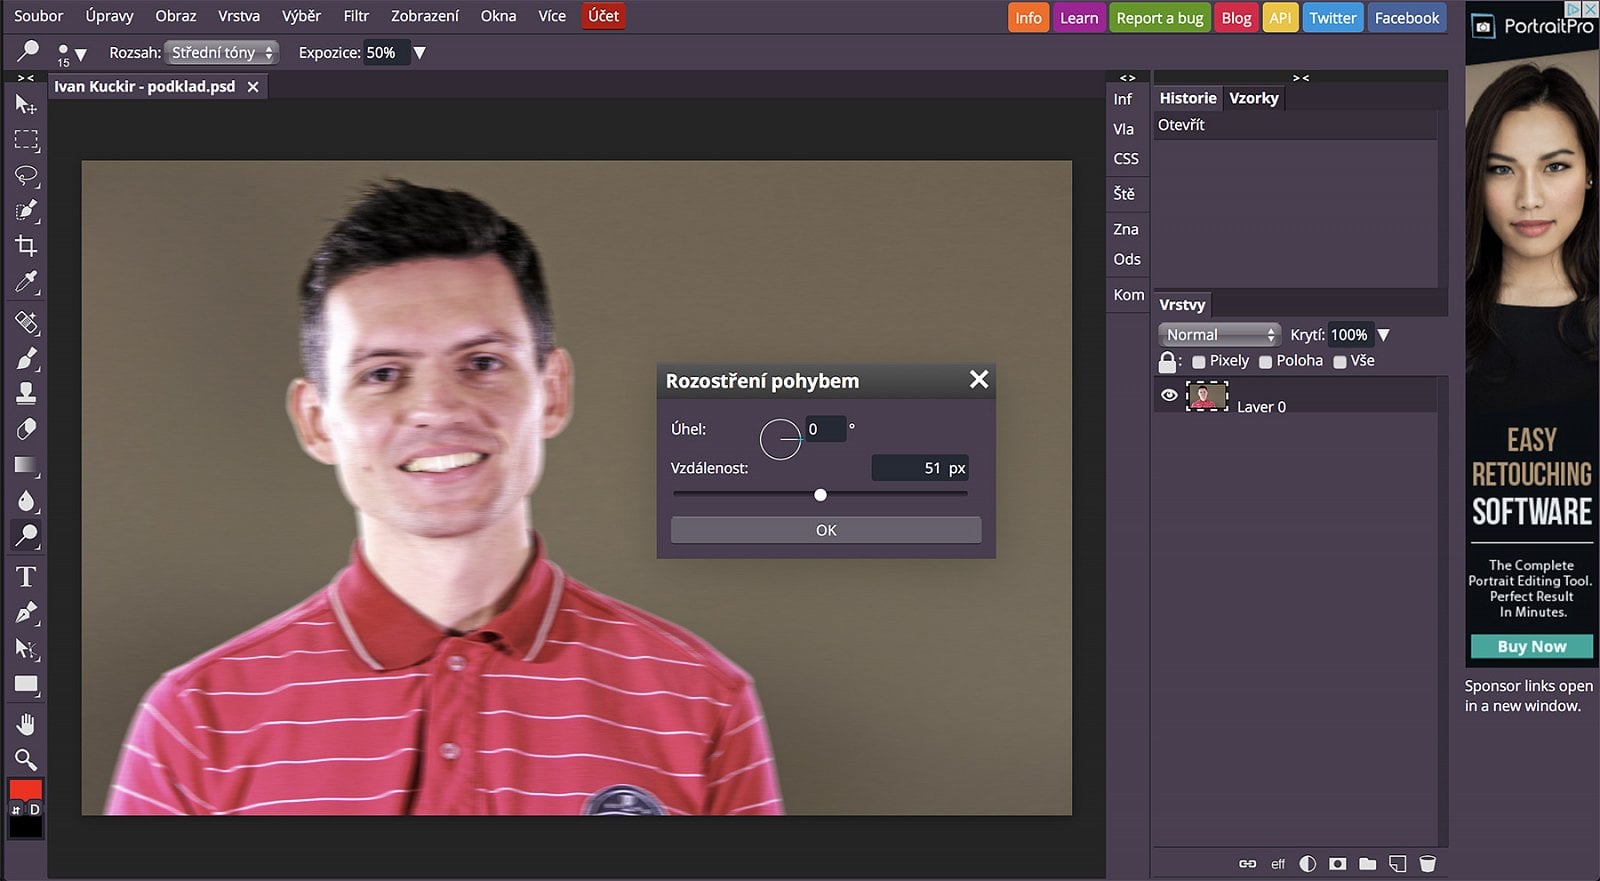The width and height of the screenshot is (1600, 881).
Task: Select the Dodge tool in toolbar
Action: (x=26, y=536)
